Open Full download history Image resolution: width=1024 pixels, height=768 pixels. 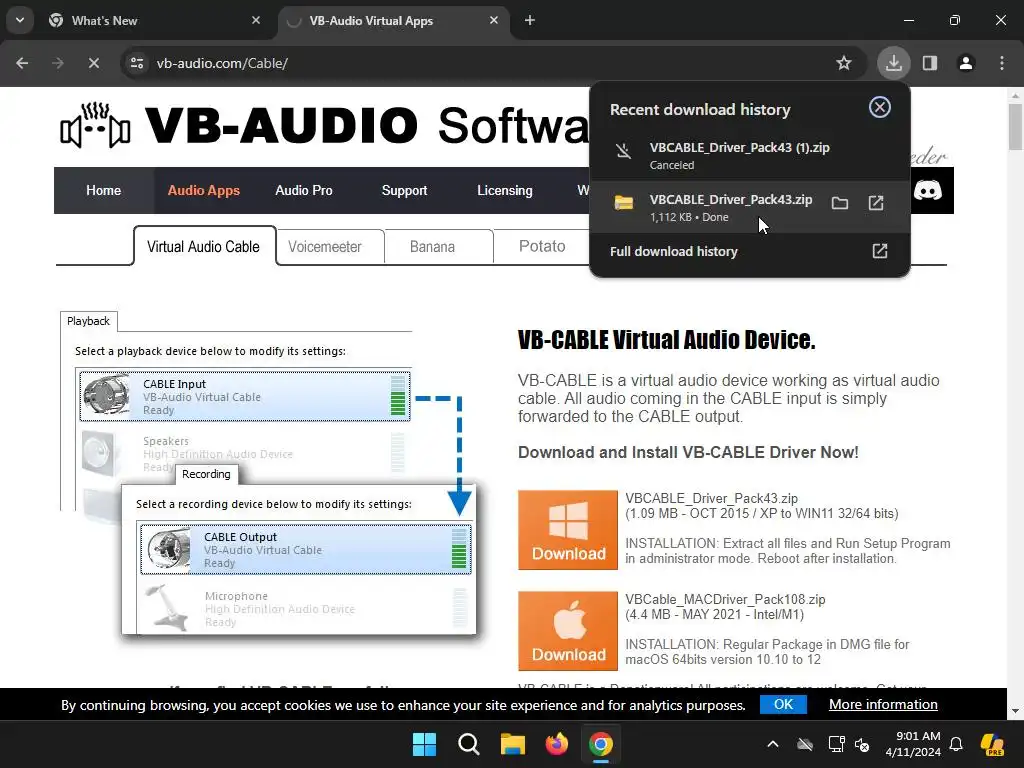coord(750,251)
